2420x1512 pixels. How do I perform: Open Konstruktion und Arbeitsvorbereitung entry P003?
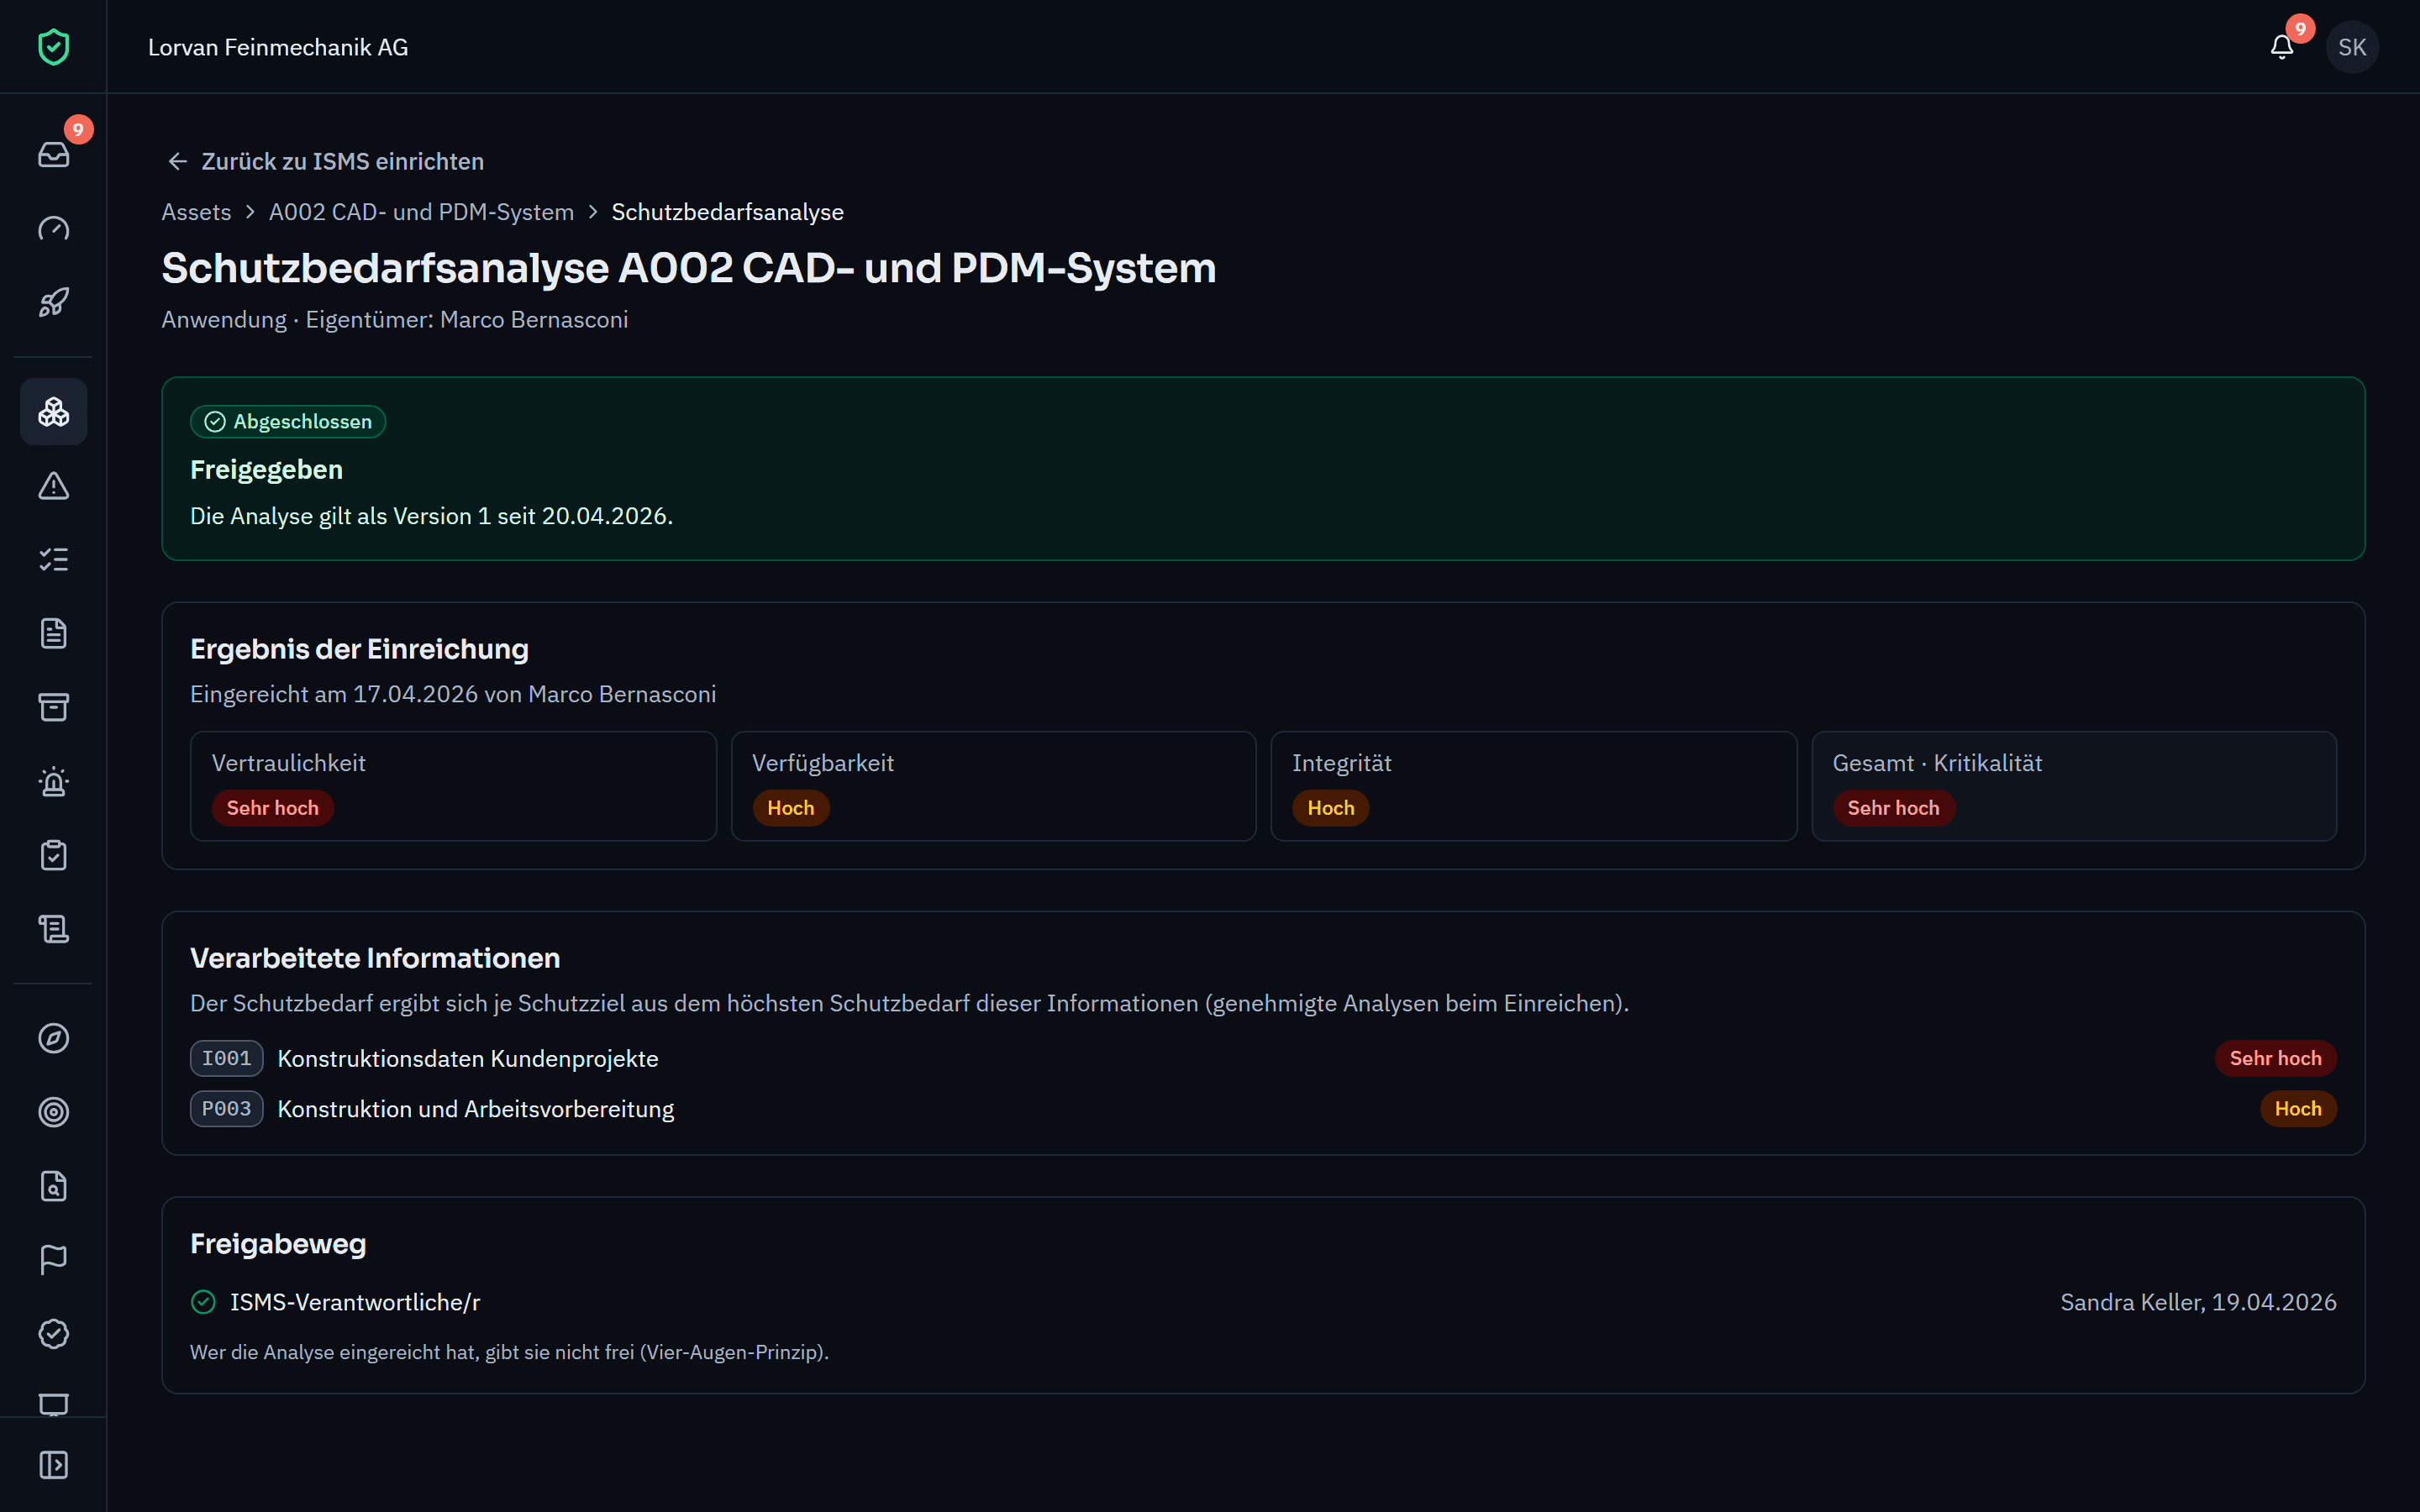(1263, 1108)
